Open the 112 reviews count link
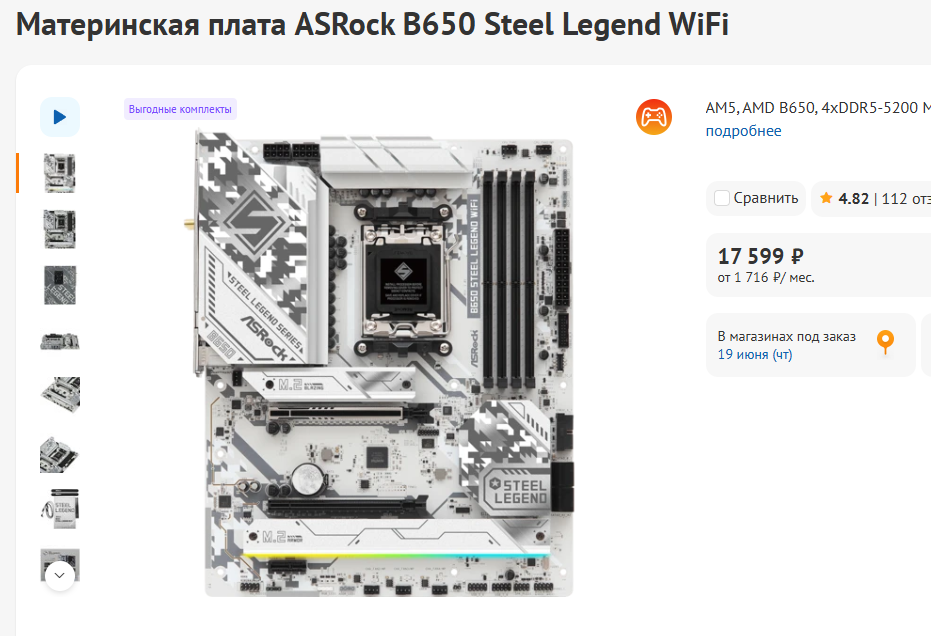931x636 pixels. pos(906,198)
